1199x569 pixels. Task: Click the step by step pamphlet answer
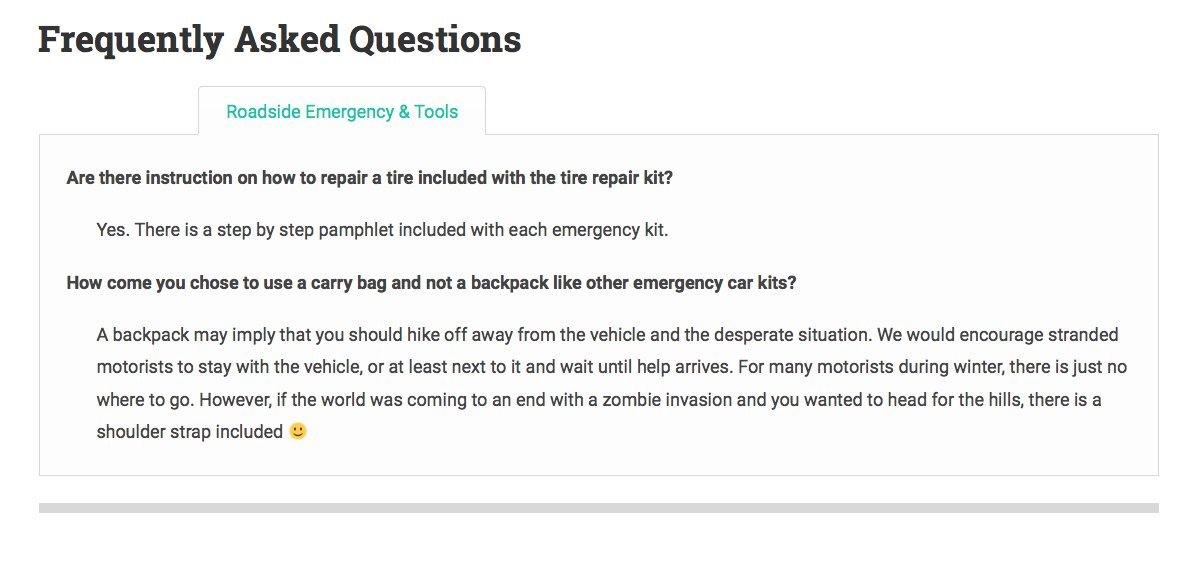point(382,230)
